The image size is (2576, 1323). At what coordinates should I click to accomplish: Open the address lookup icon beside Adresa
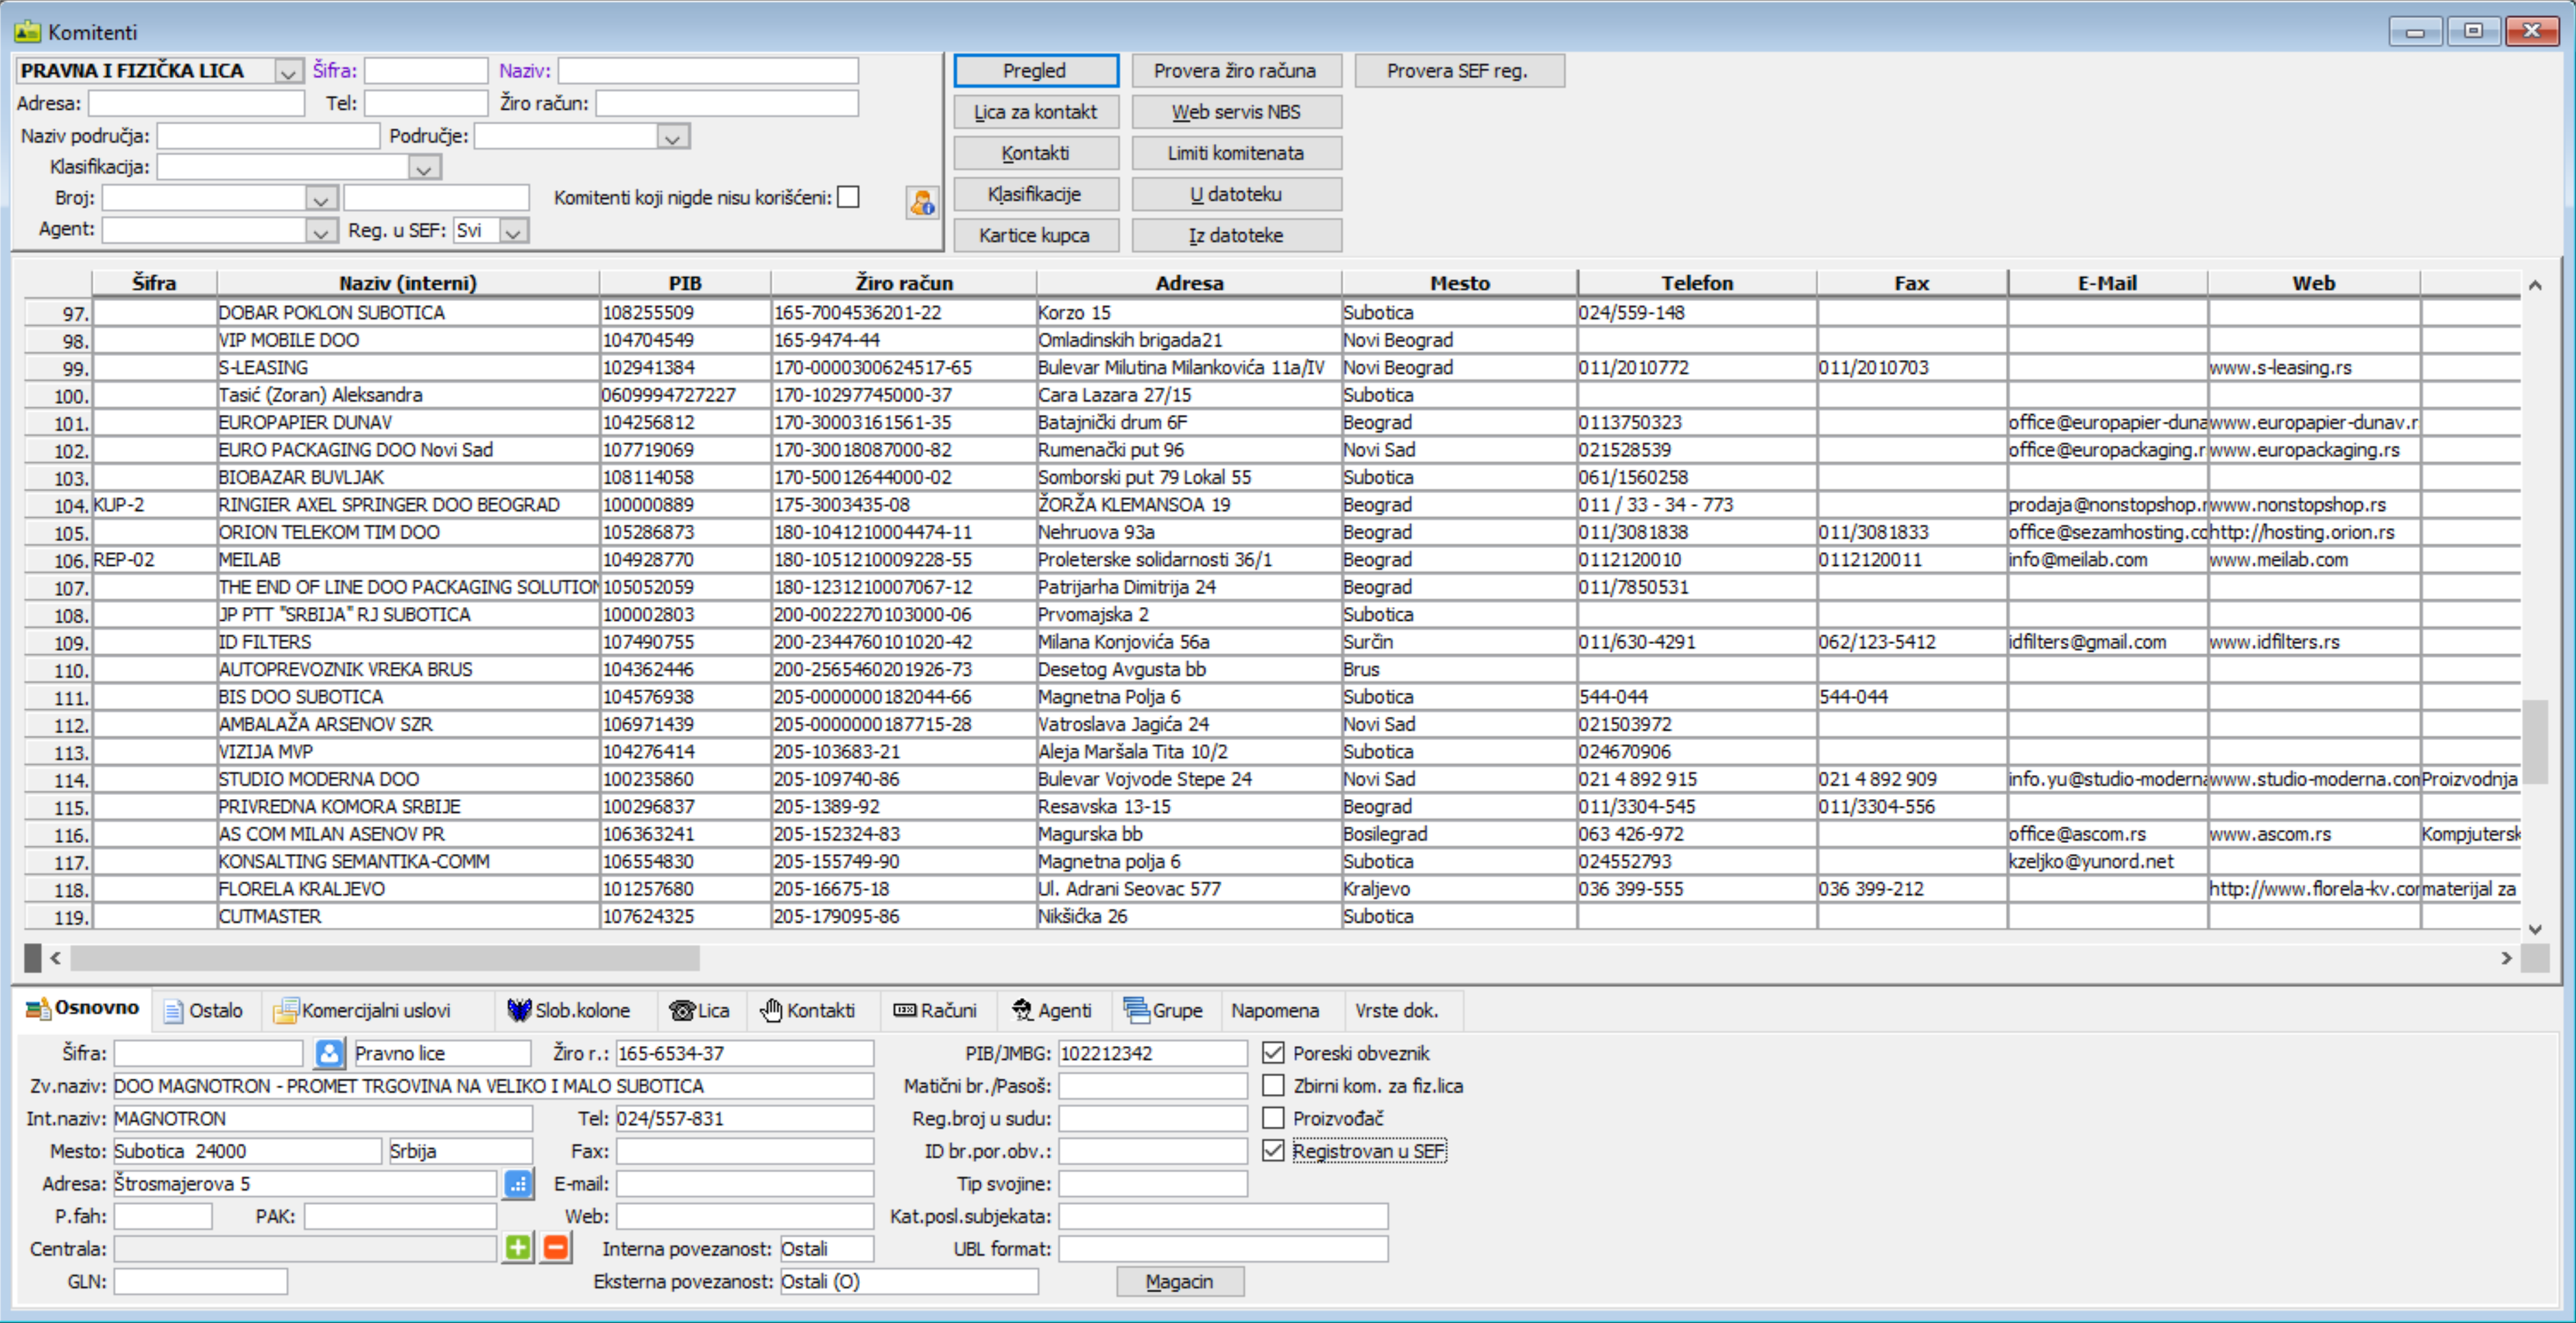coord(518,1184)
